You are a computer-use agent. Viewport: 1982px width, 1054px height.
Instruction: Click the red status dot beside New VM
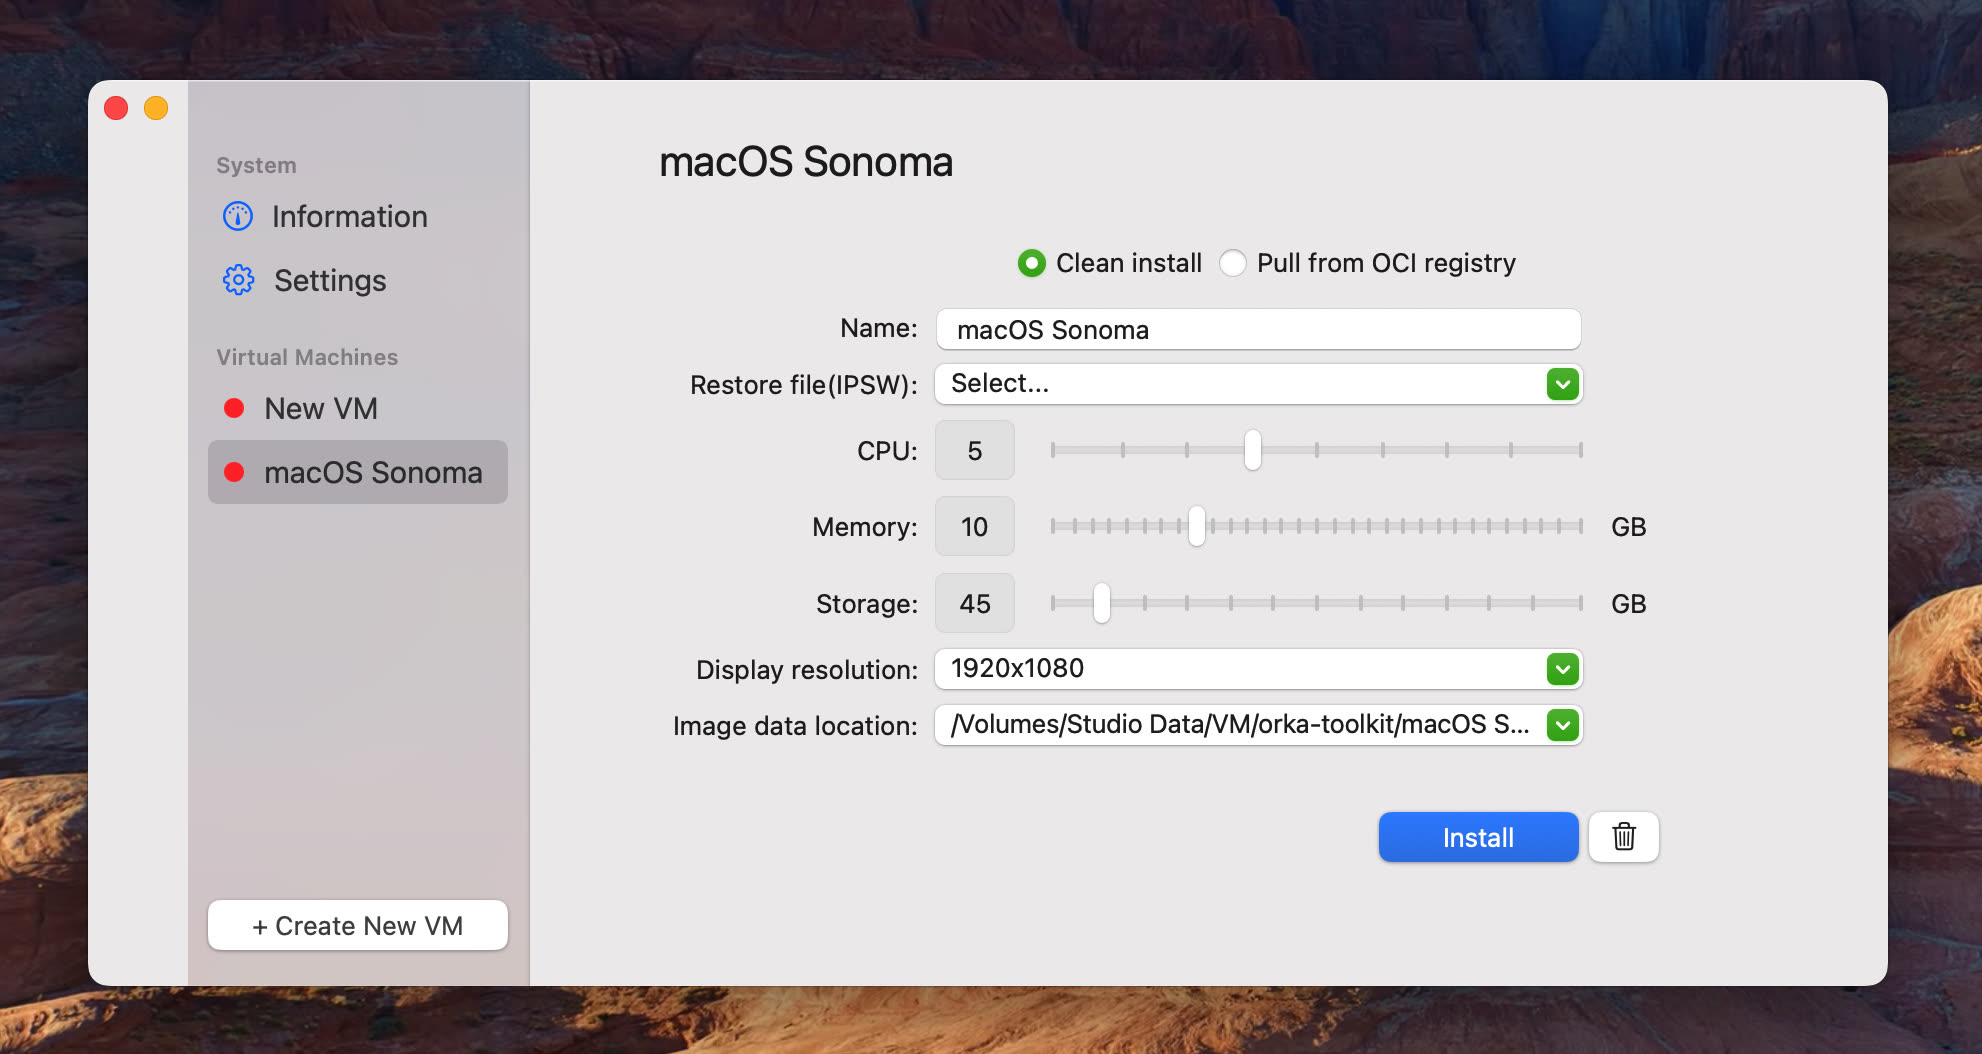[x=234, y=407]
